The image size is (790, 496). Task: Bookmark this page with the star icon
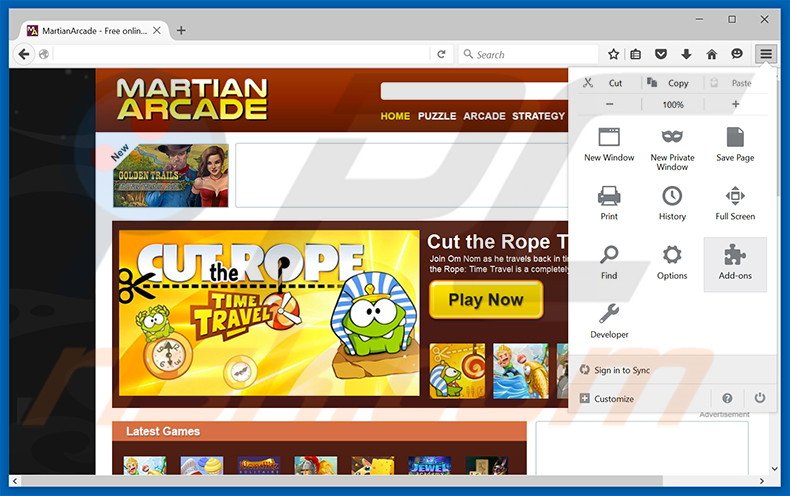613,54
